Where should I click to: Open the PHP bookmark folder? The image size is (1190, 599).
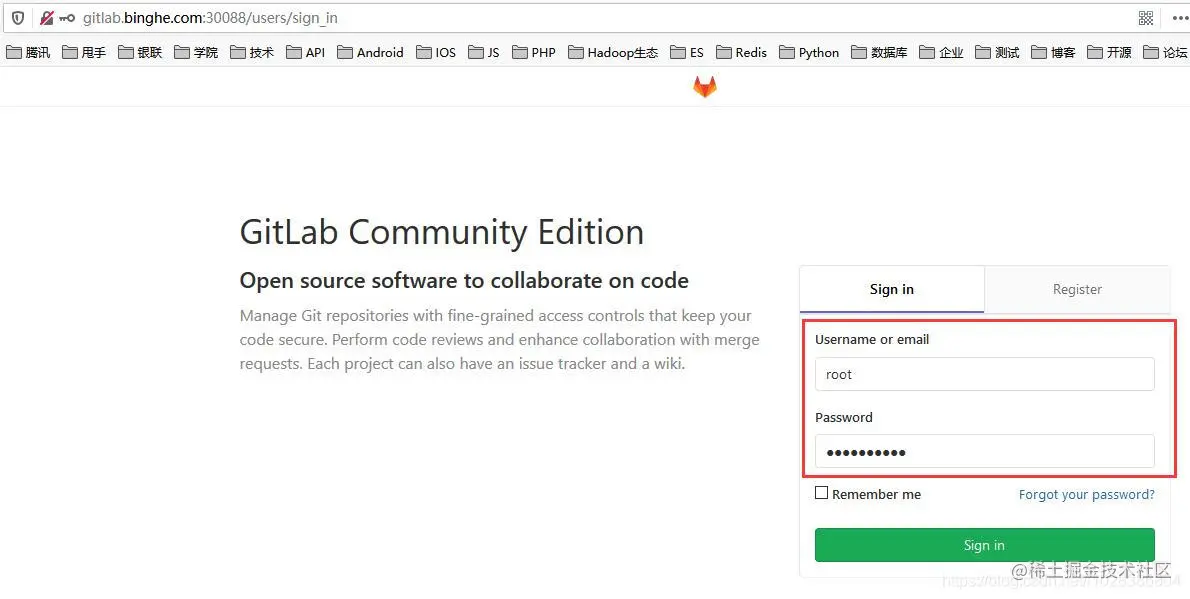tap(534, 52)
